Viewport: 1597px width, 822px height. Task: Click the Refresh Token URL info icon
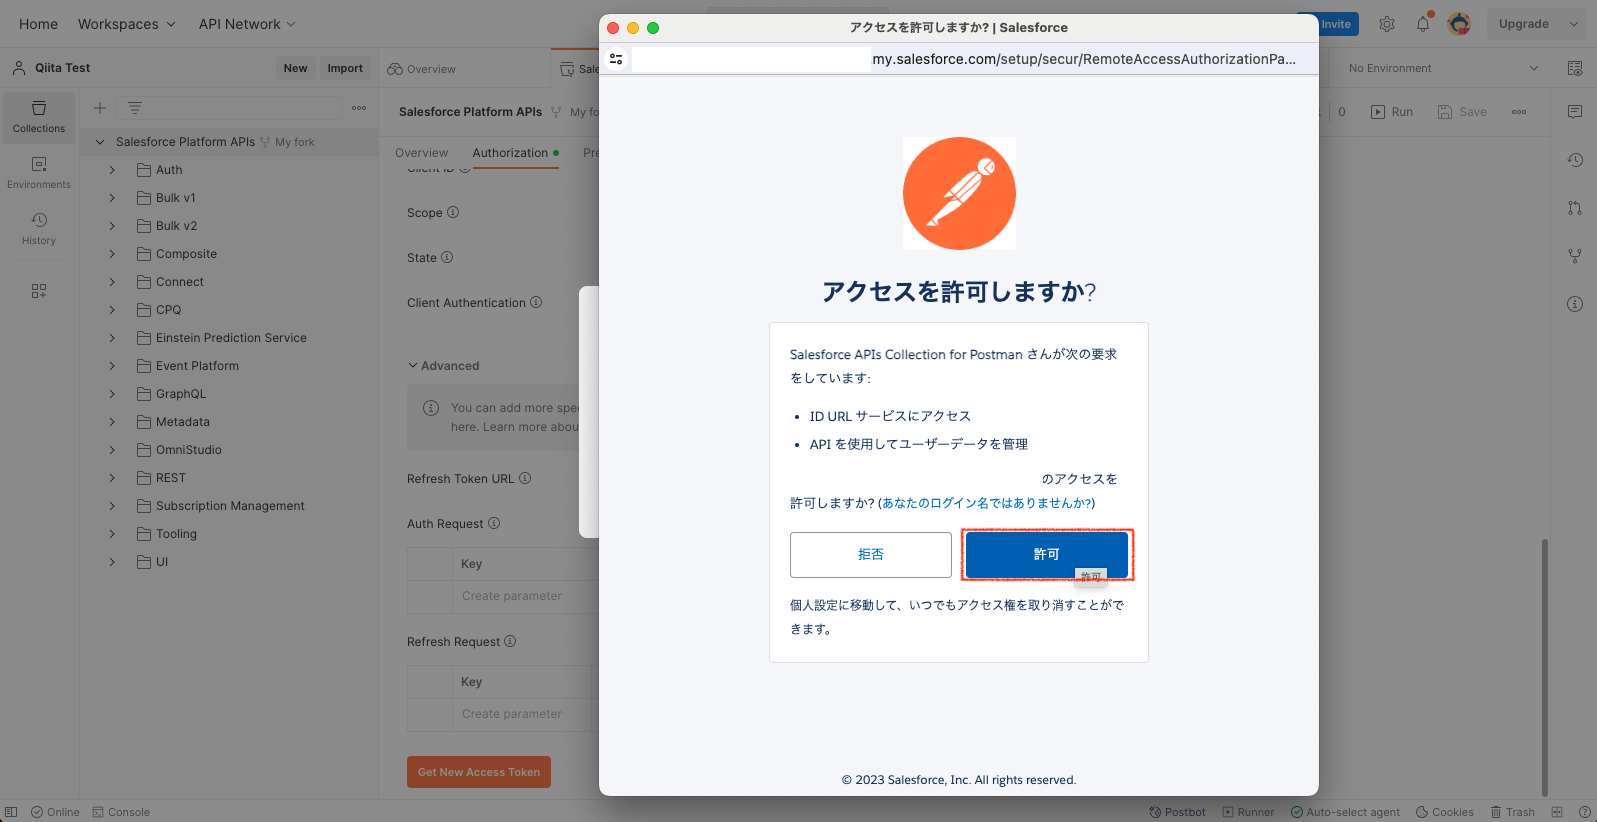[x=525, y=478]
